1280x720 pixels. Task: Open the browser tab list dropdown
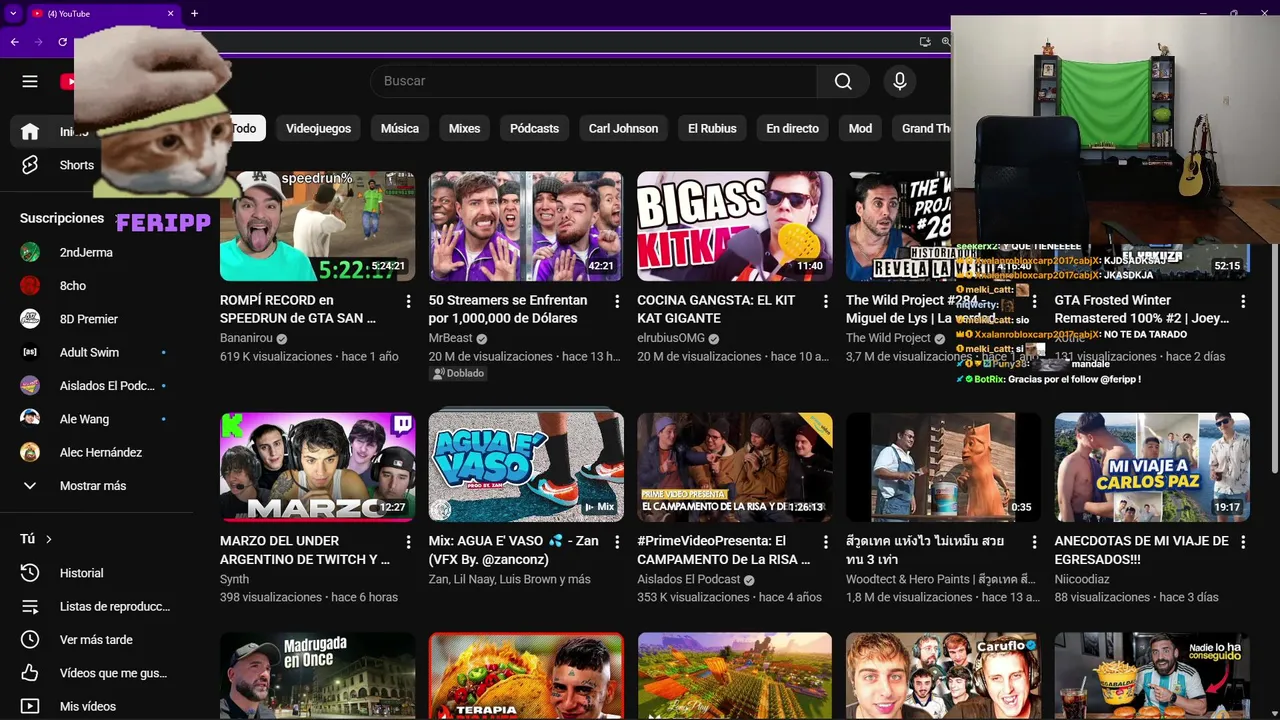pyautogui.click(x=12, y=13)
